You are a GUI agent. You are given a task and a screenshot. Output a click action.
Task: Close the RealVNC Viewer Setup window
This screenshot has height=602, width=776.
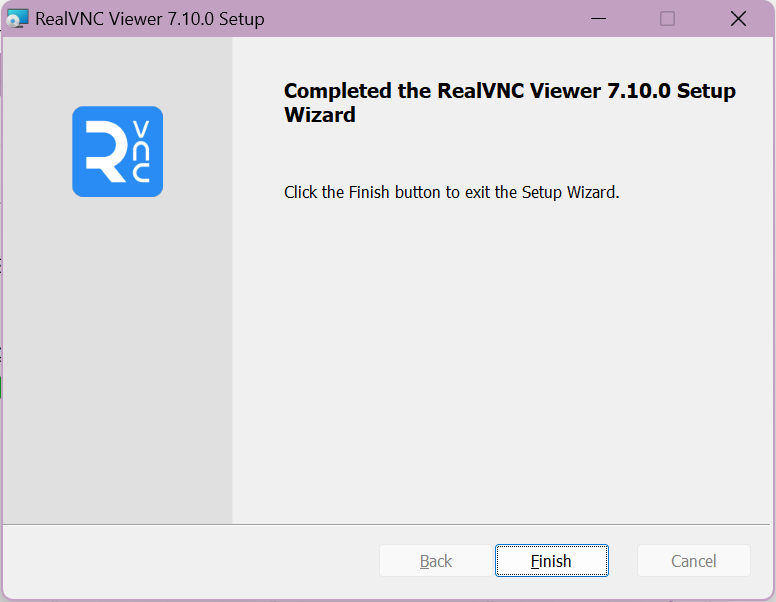click(738, 19)
